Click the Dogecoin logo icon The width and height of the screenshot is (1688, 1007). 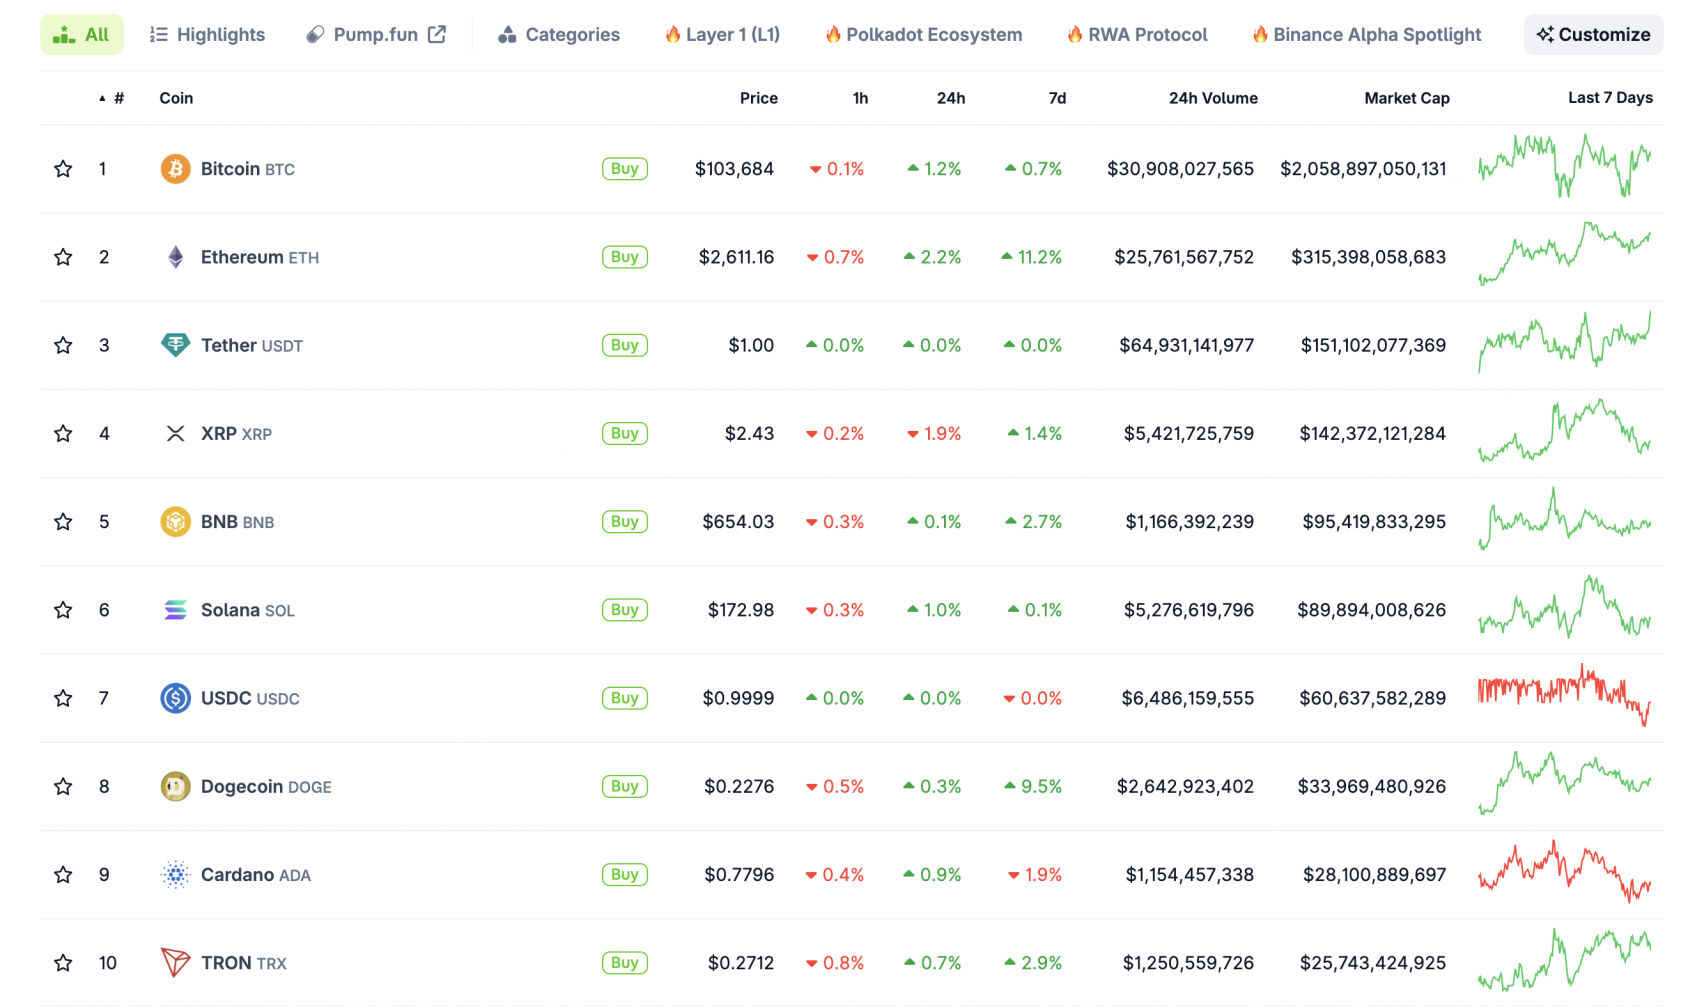pos(175,786)
